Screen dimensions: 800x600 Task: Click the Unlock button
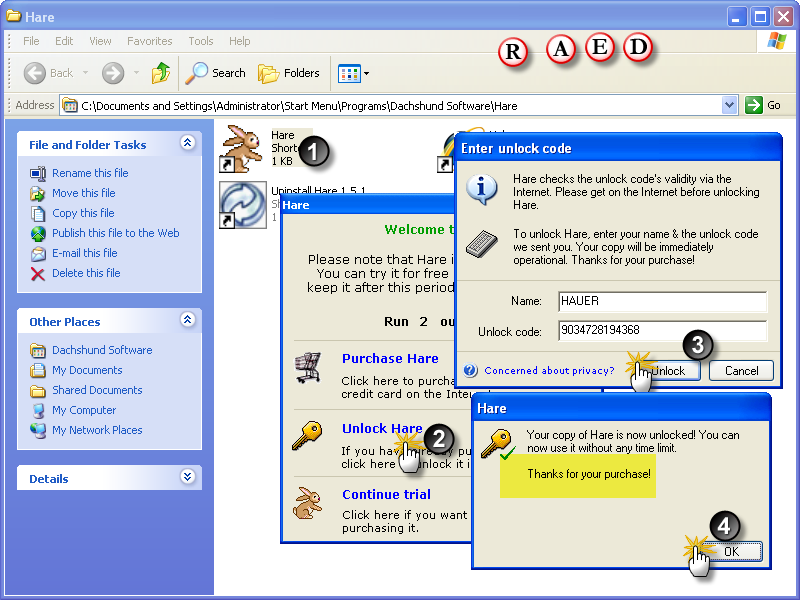click(x=667, y=371)
